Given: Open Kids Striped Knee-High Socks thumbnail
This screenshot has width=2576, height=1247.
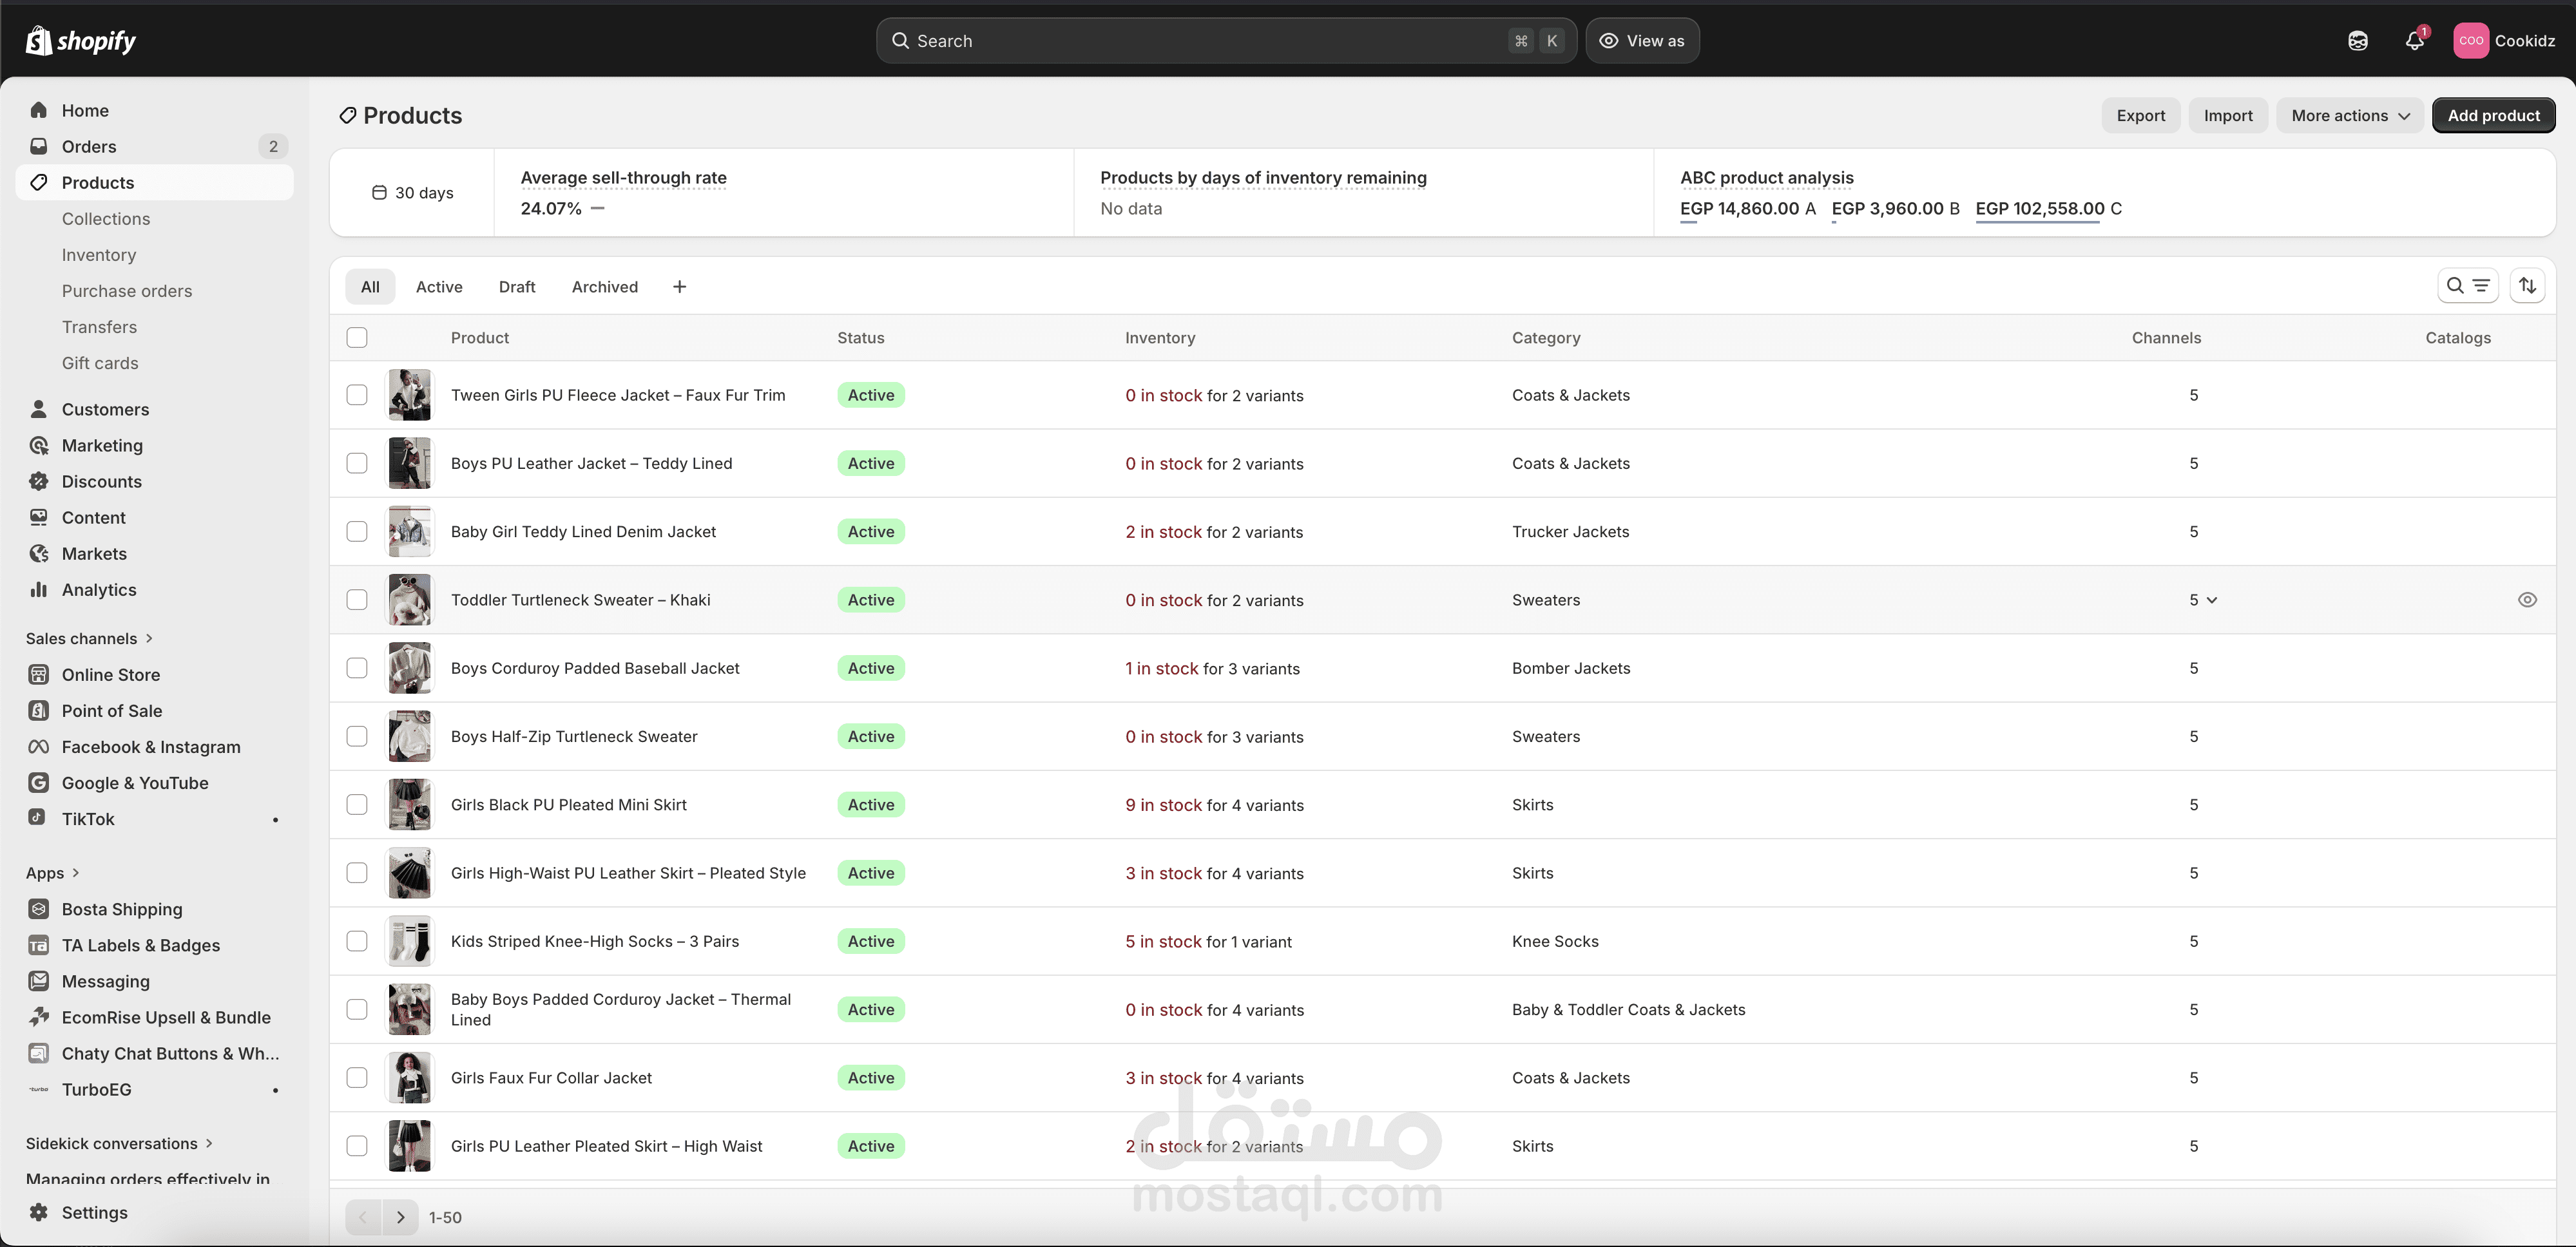Looking at the screenshot, I should [410, 941].
